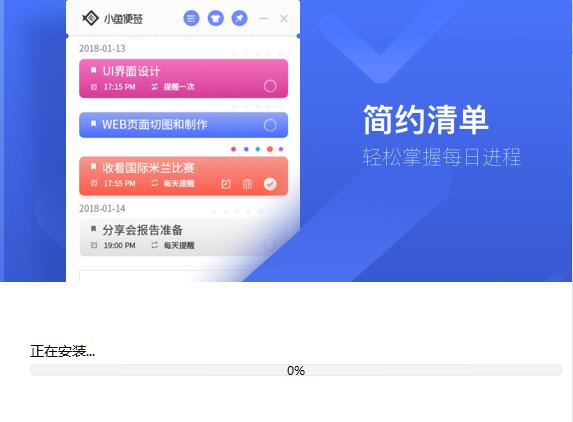Image resolution: width=573 pixels, height=422 pixels.
Task: Click trash icon on 收看国际米兰比赛 note
Action: click(247, 184)
